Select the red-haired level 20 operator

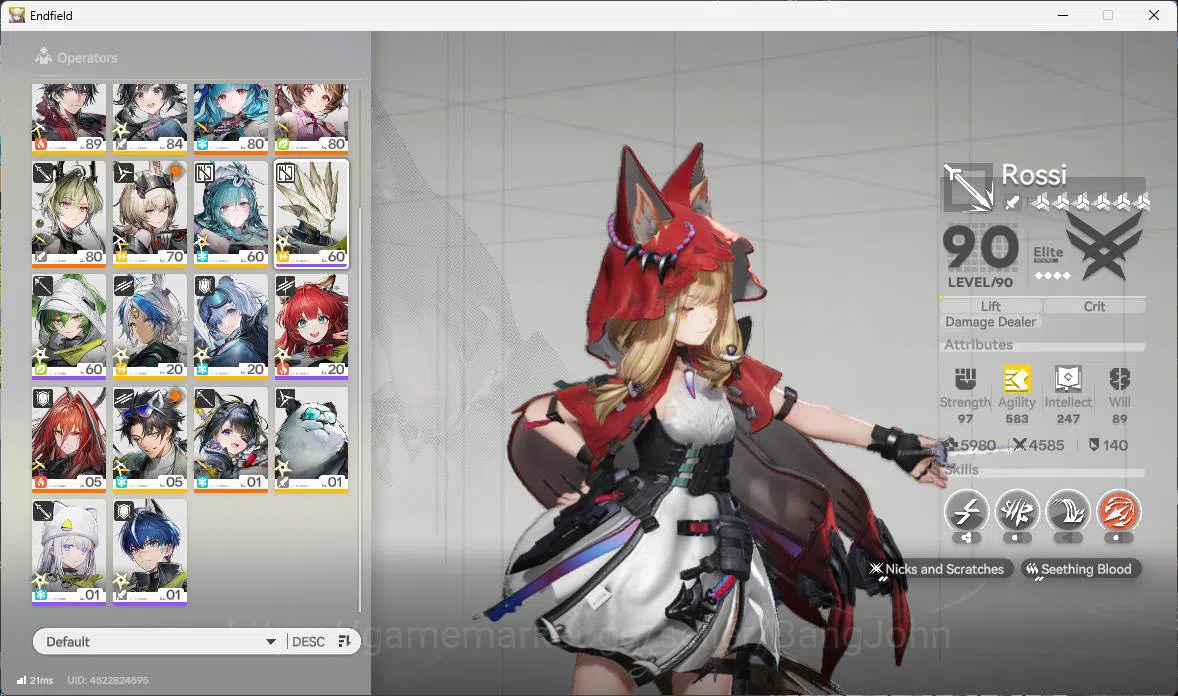click(x=312, y=326)
